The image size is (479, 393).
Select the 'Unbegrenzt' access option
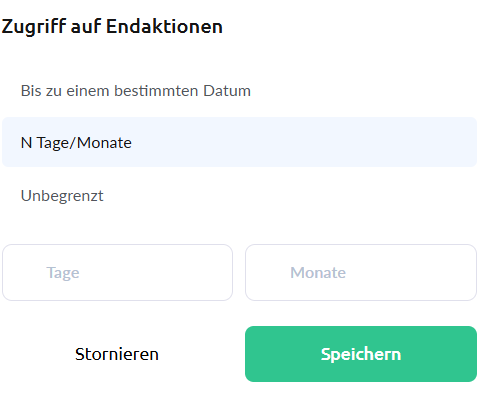point(239,195)
